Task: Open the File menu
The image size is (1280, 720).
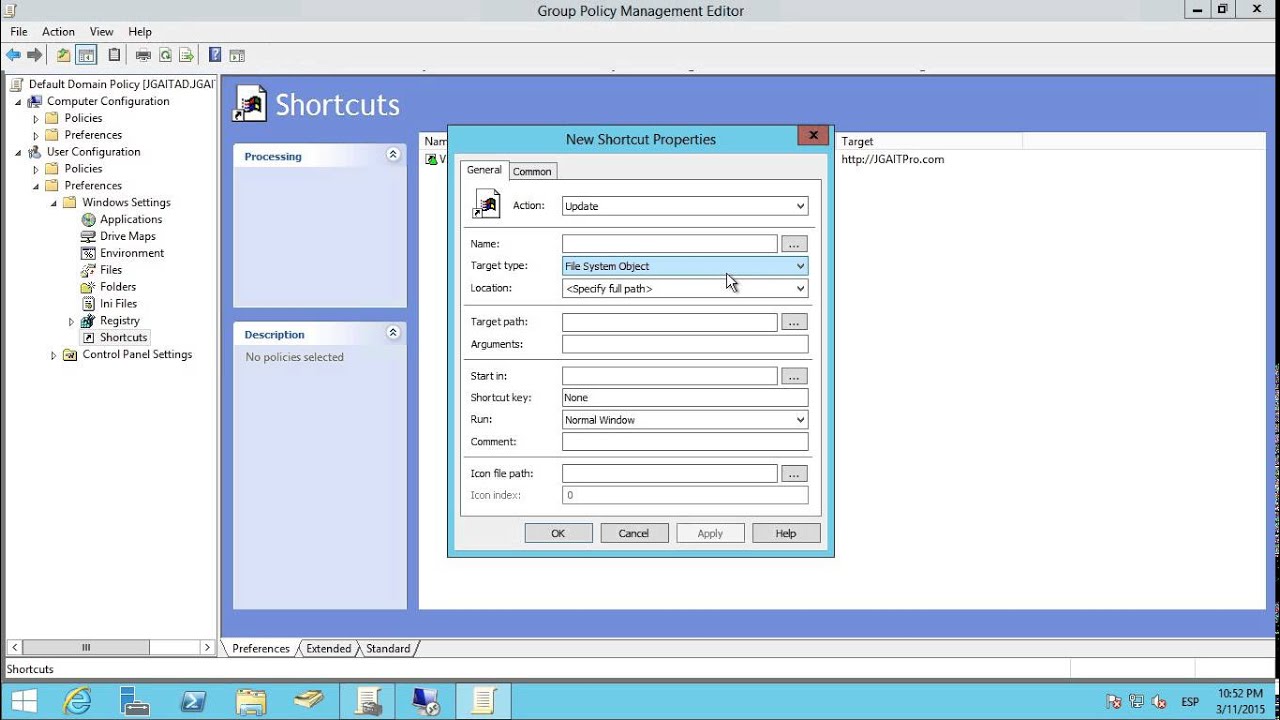Action: click(19, 32)
